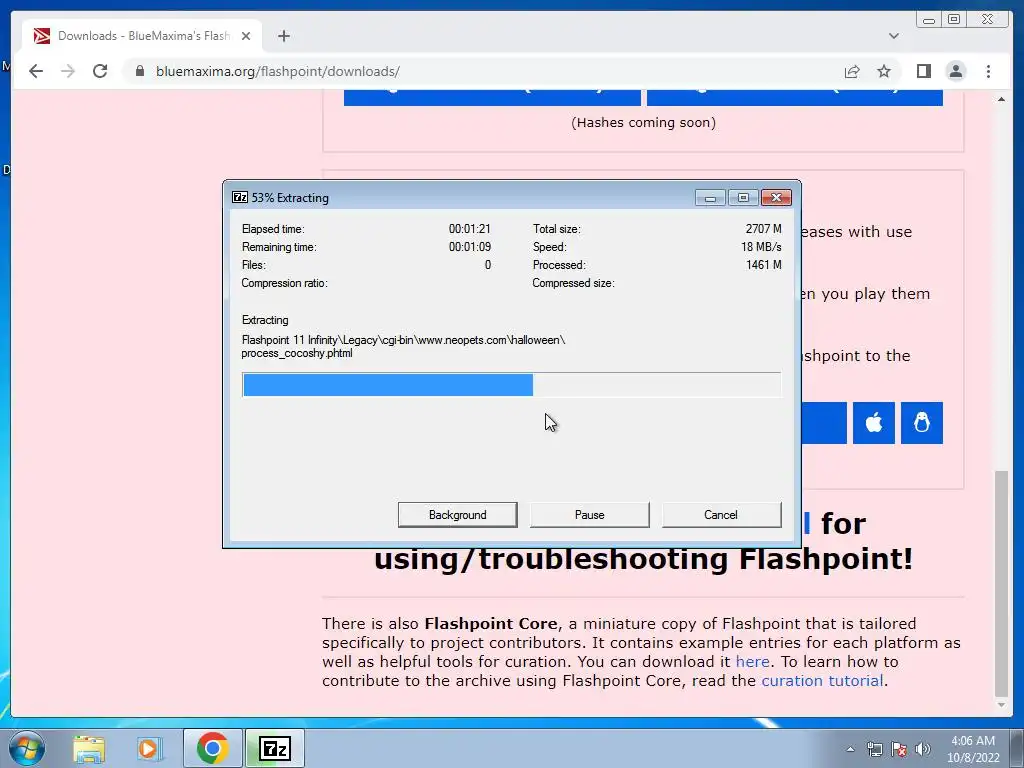Click the remaining time value 00:01:09
Viewport: 1024px width, 768px height.
click(x=470, y=247)
